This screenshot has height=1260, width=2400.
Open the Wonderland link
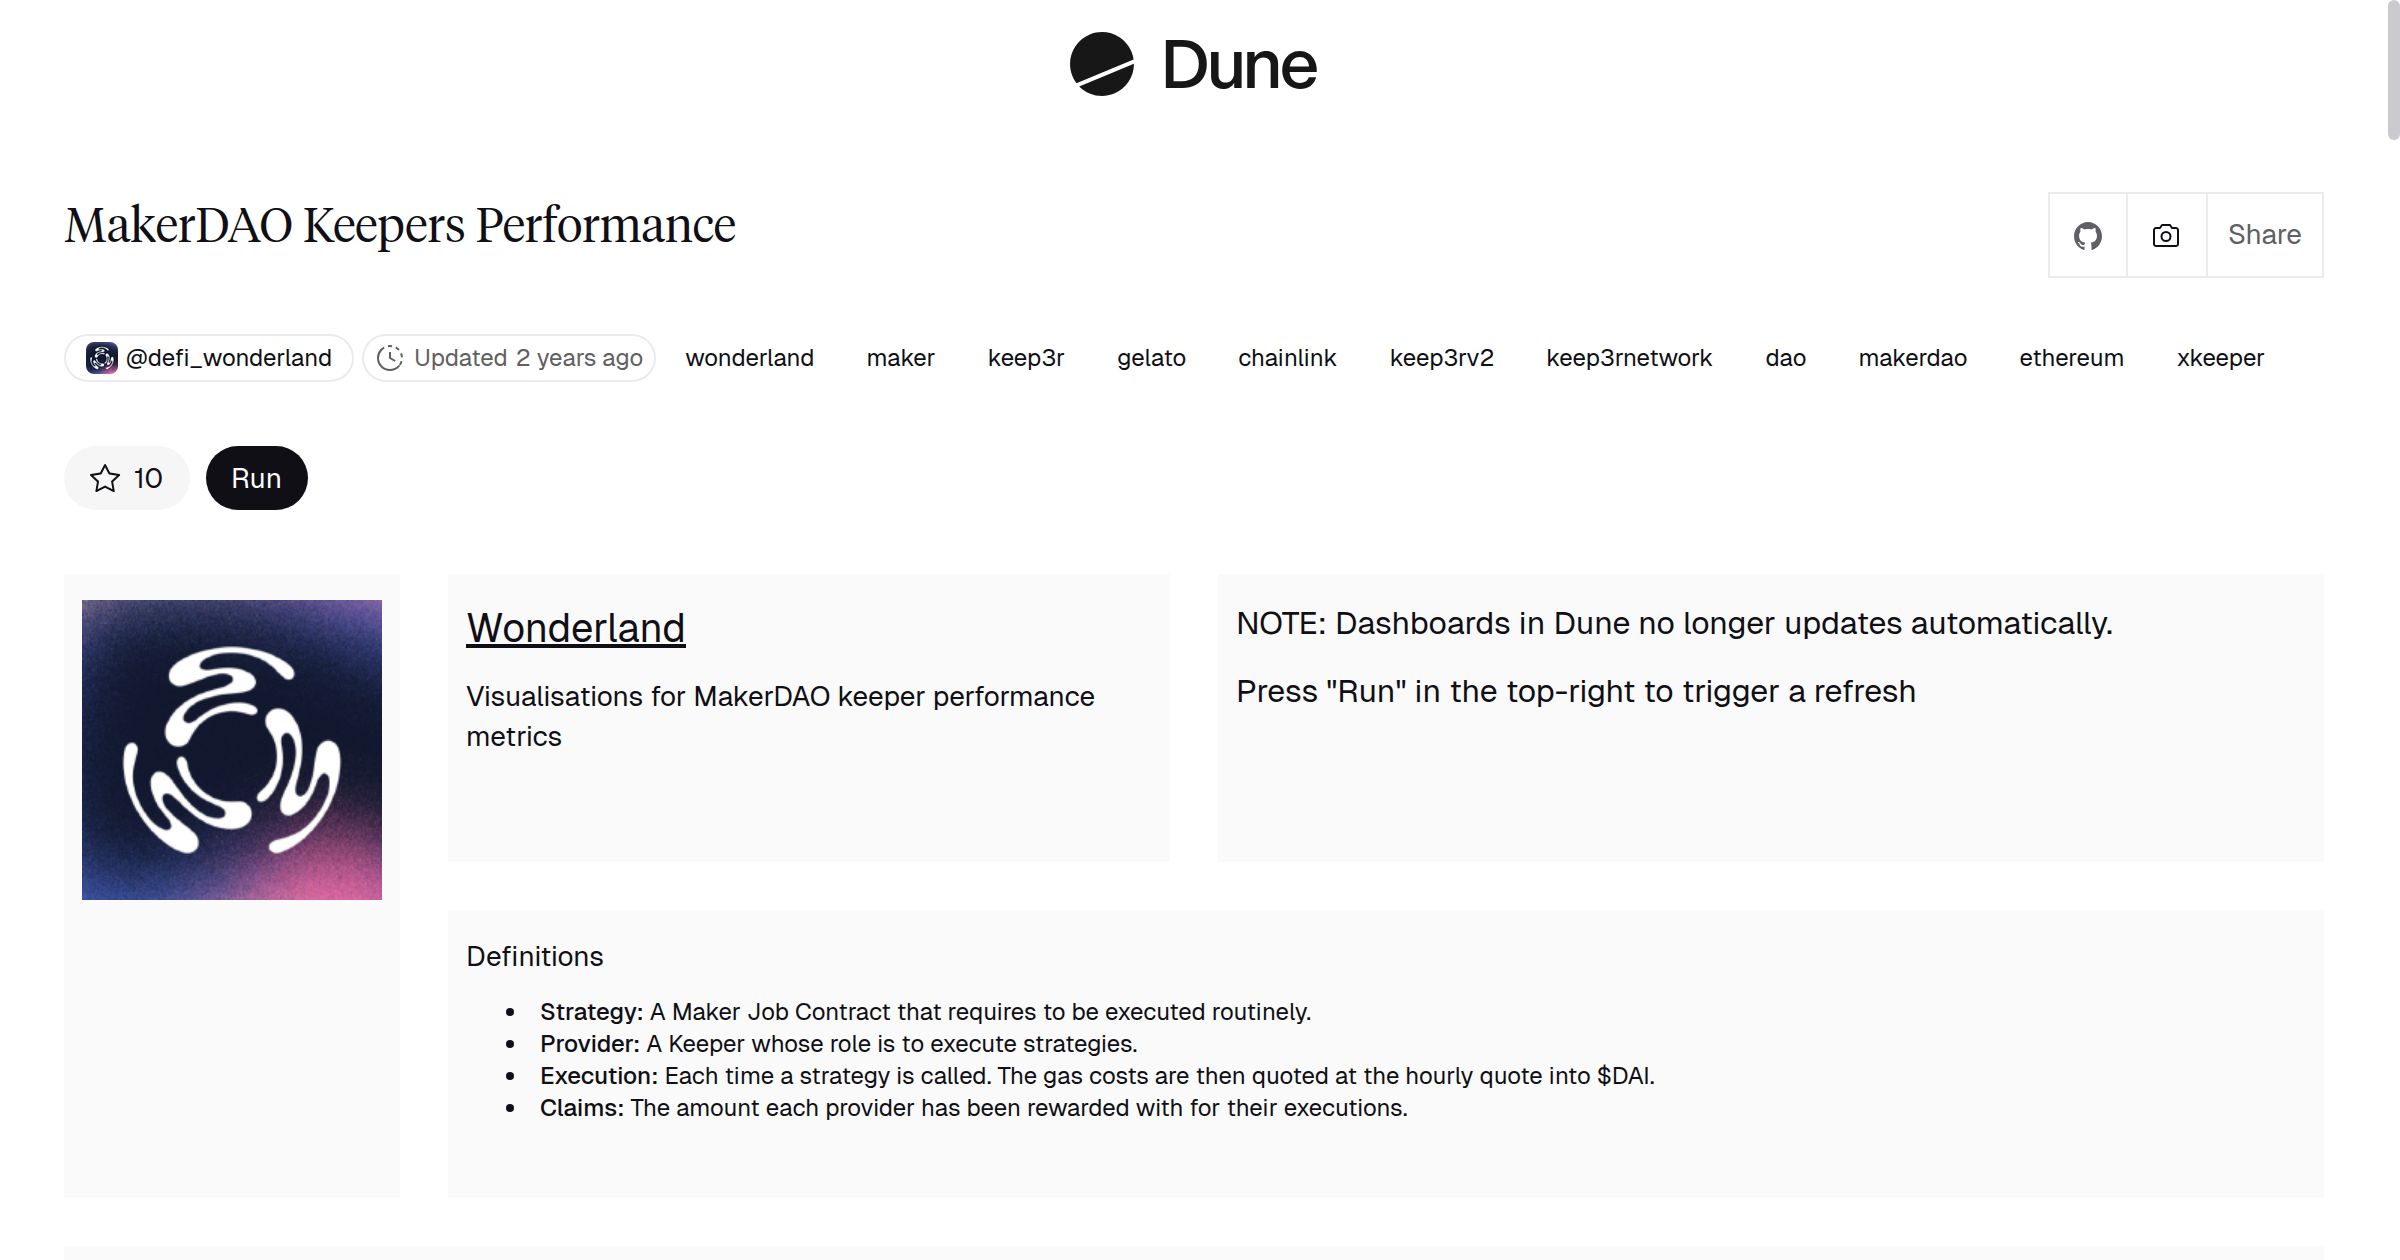(x=575, y=628)
